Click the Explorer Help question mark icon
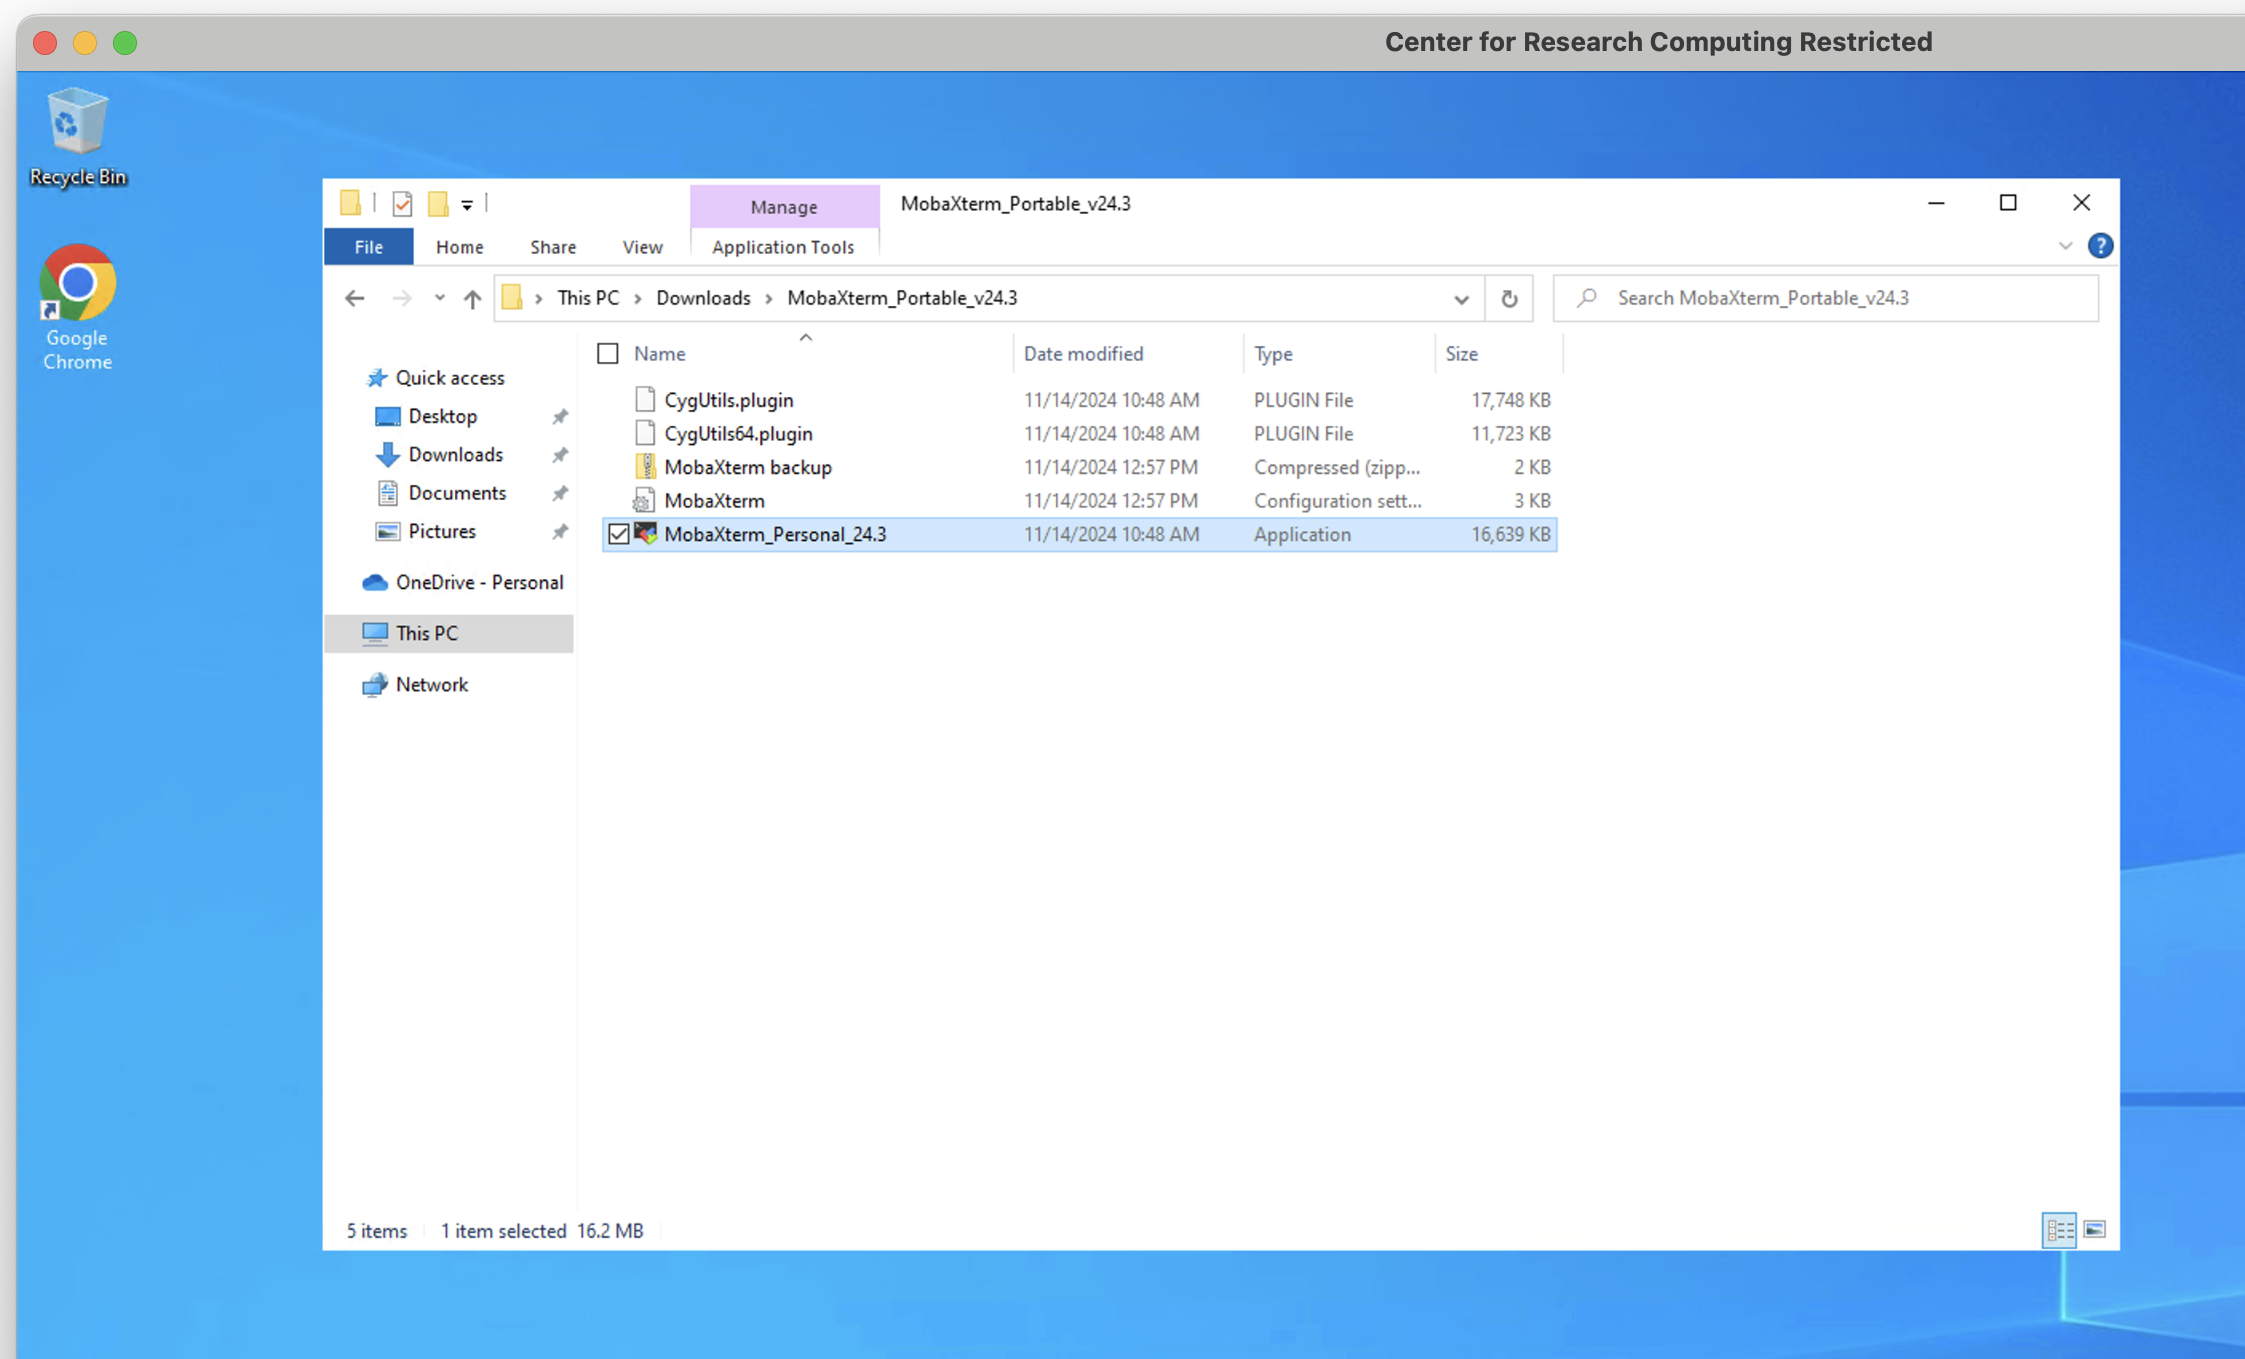 2100,246
